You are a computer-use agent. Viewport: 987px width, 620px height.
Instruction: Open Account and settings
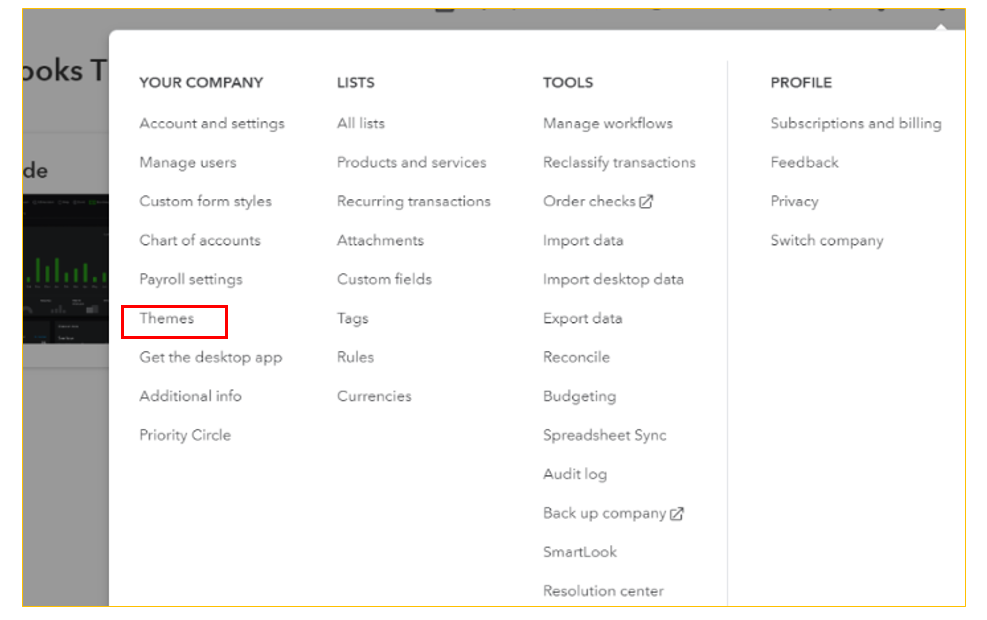pos(212,123)
